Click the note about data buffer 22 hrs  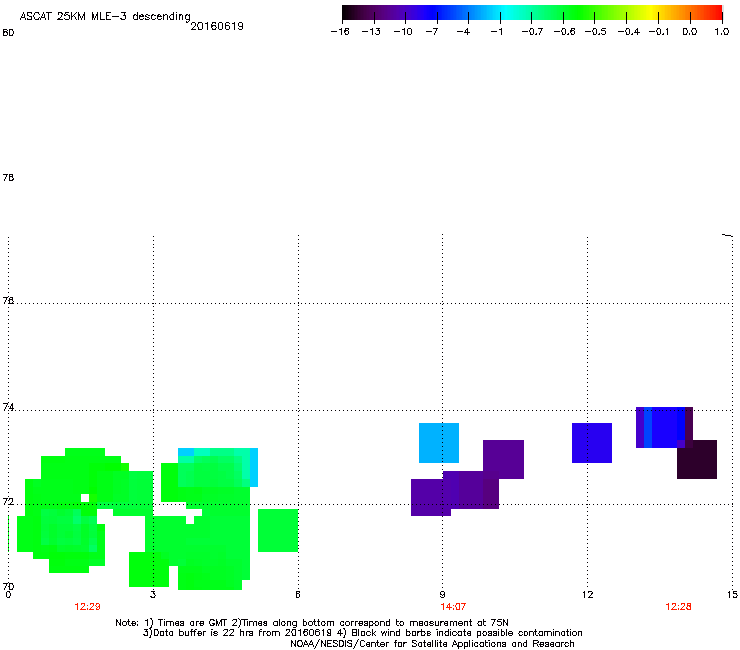point(362,633)
